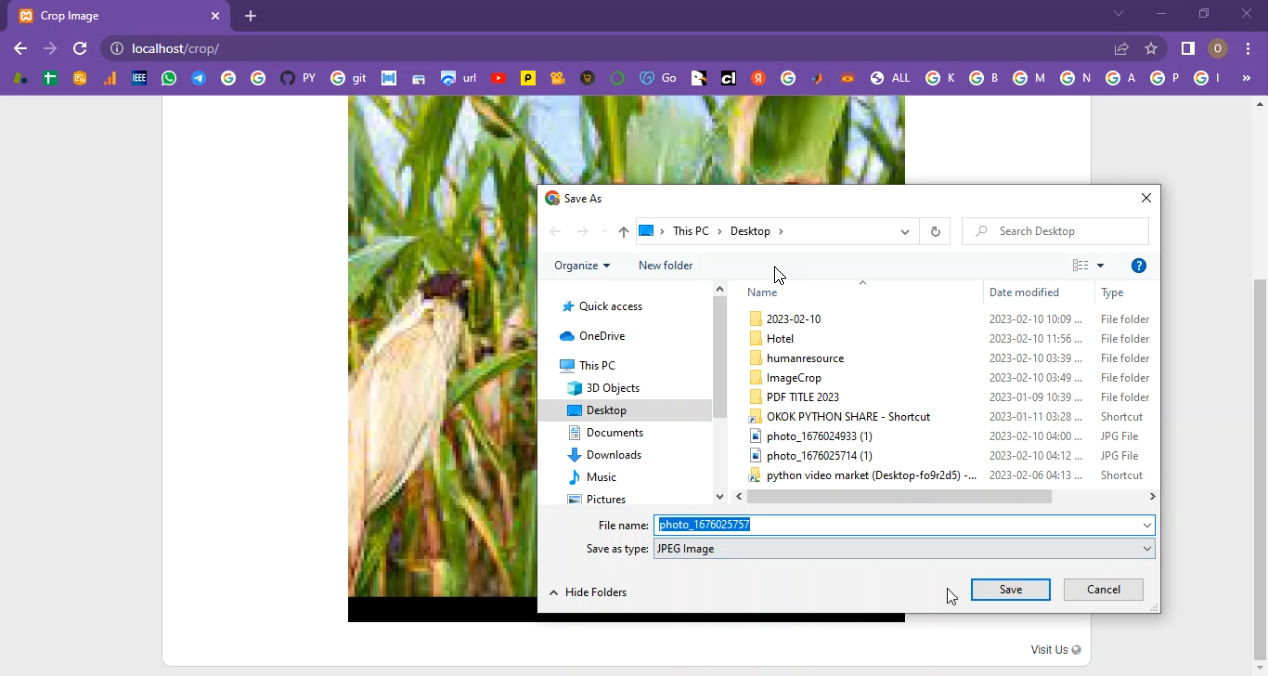The height and width of the screenshot is (676, 1268).
Task: Open tab search dropdown in title bar
Action: [1118, 14]
